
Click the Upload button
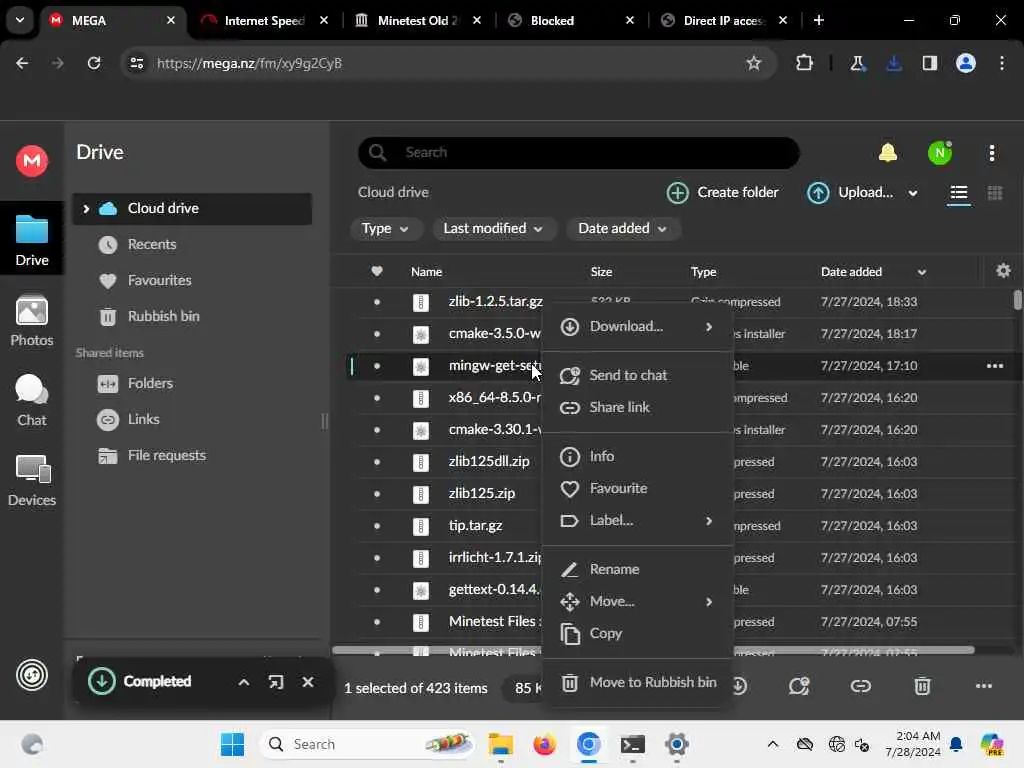tap(850, 193)
